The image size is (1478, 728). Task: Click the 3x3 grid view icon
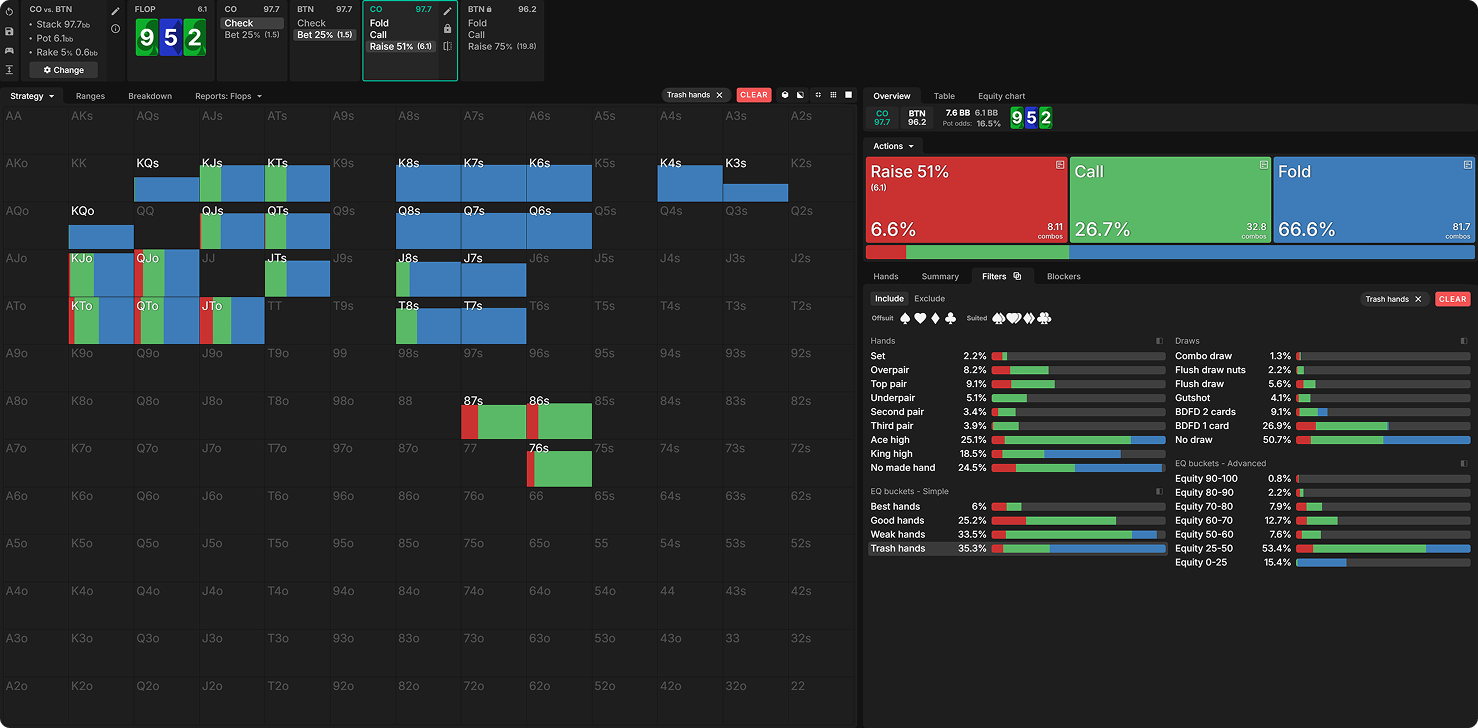point(833,95)
